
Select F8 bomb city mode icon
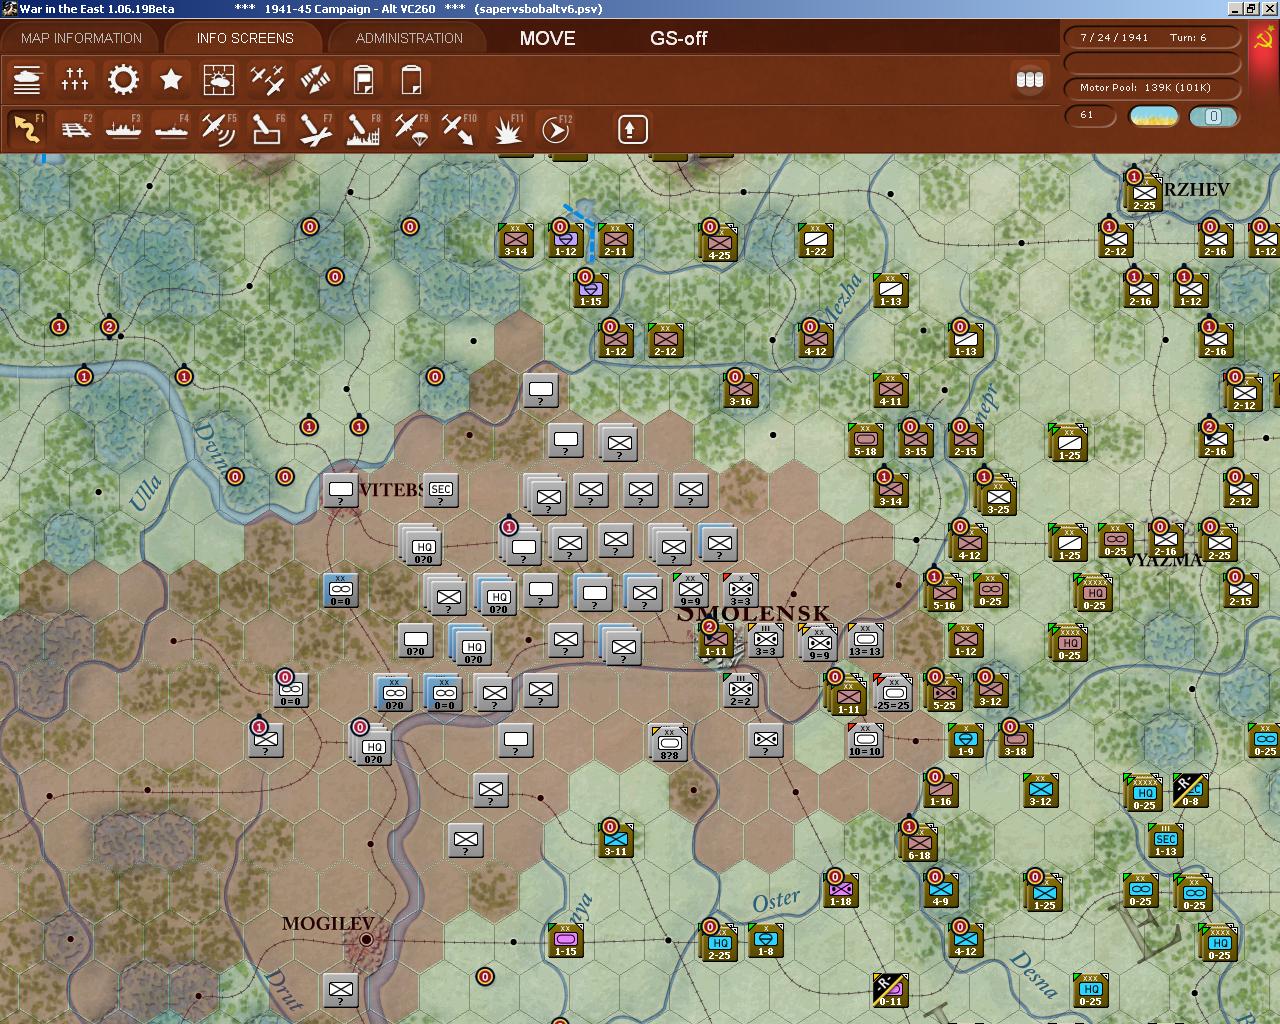point(363,129)
